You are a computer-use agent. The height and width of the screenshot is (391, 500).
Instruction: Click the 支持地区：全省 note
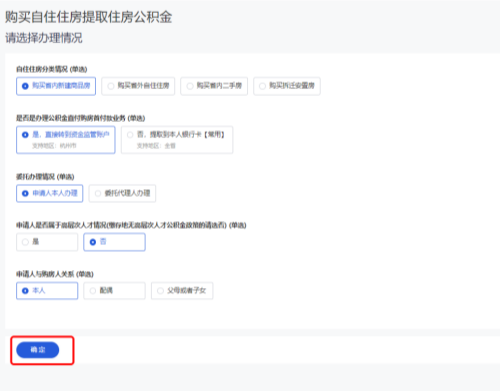[156, 146]
